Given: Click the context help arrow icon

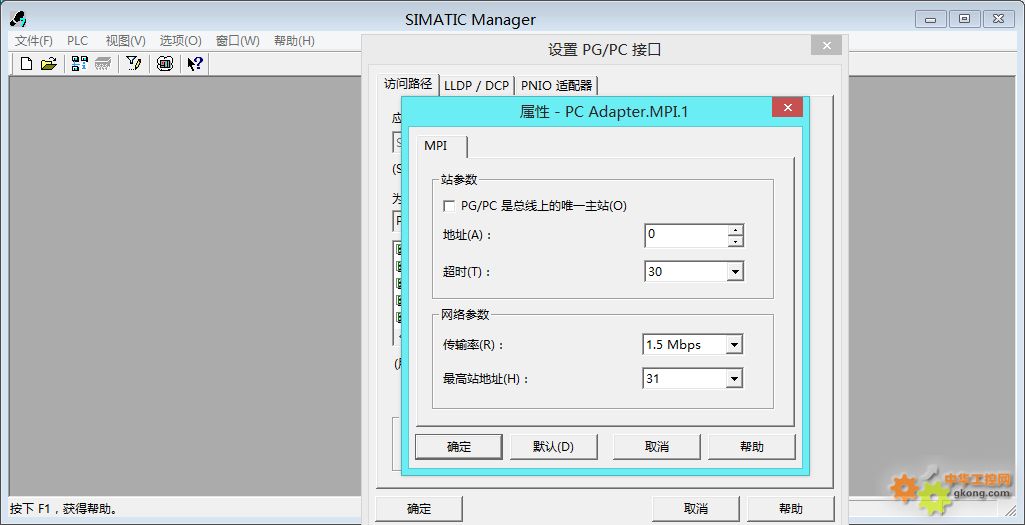Looking at the screenshot, I should 195,63.
